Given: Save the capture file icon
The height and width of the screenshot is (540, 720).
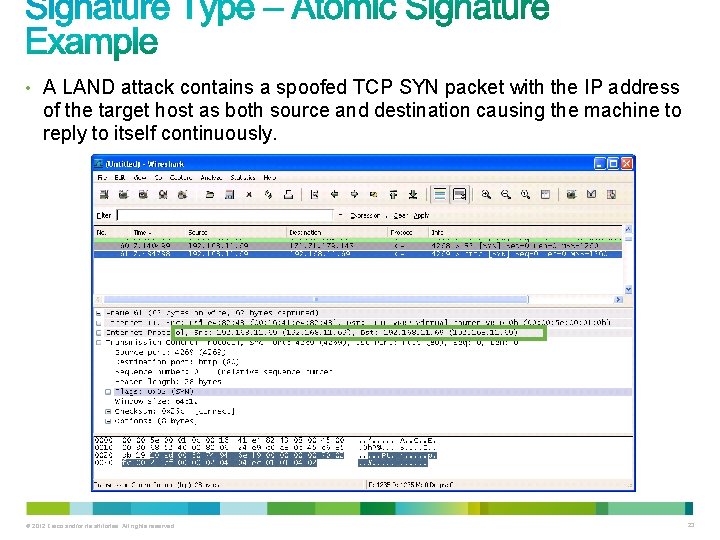Looking at the screenshot, I should click(x=230, y=195).
